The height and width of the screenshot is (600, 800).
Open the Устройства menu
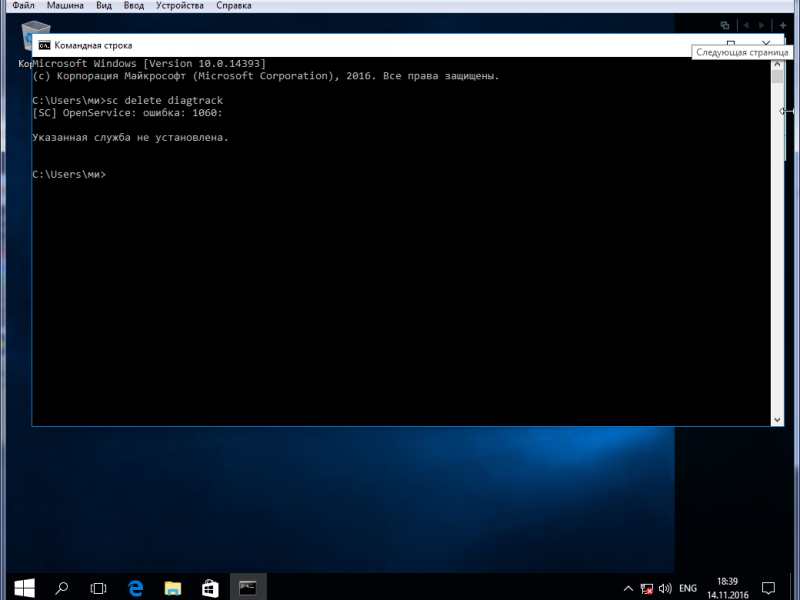pos(180,6)
